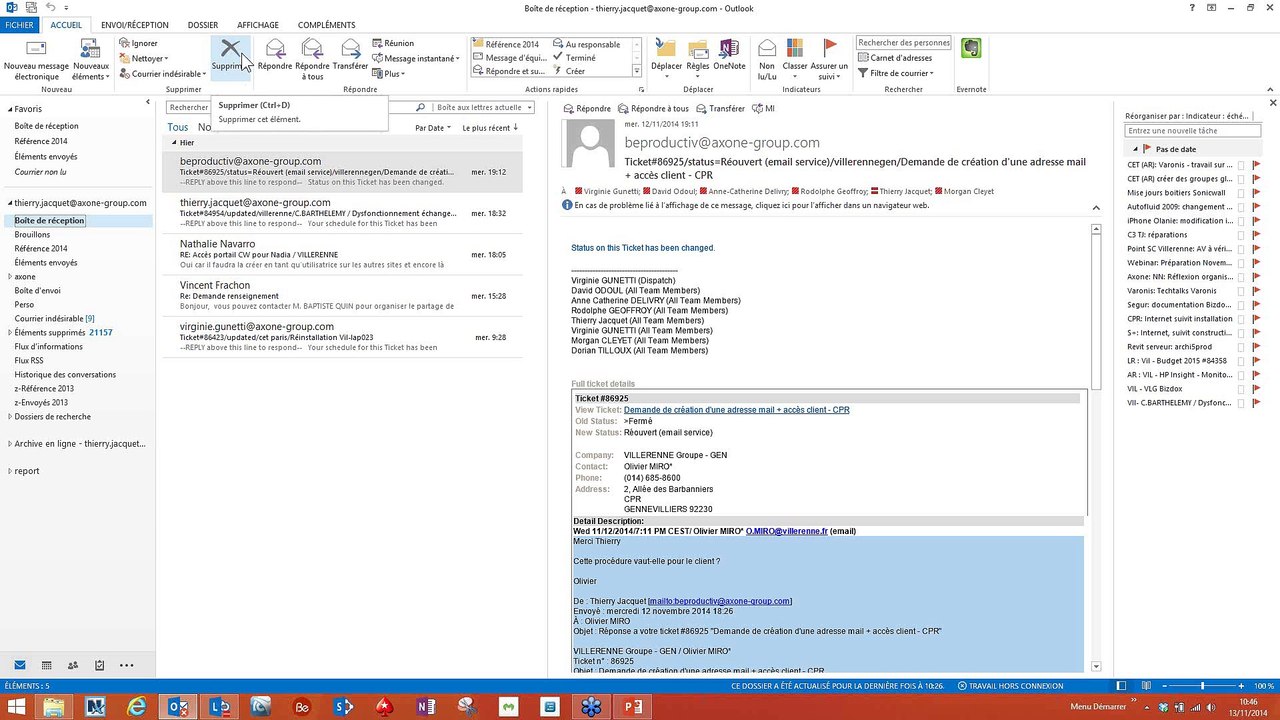The height and width of the screenshot is (720, 1280).
Task: Open Plus reply options dropdown
Action: 388,73
